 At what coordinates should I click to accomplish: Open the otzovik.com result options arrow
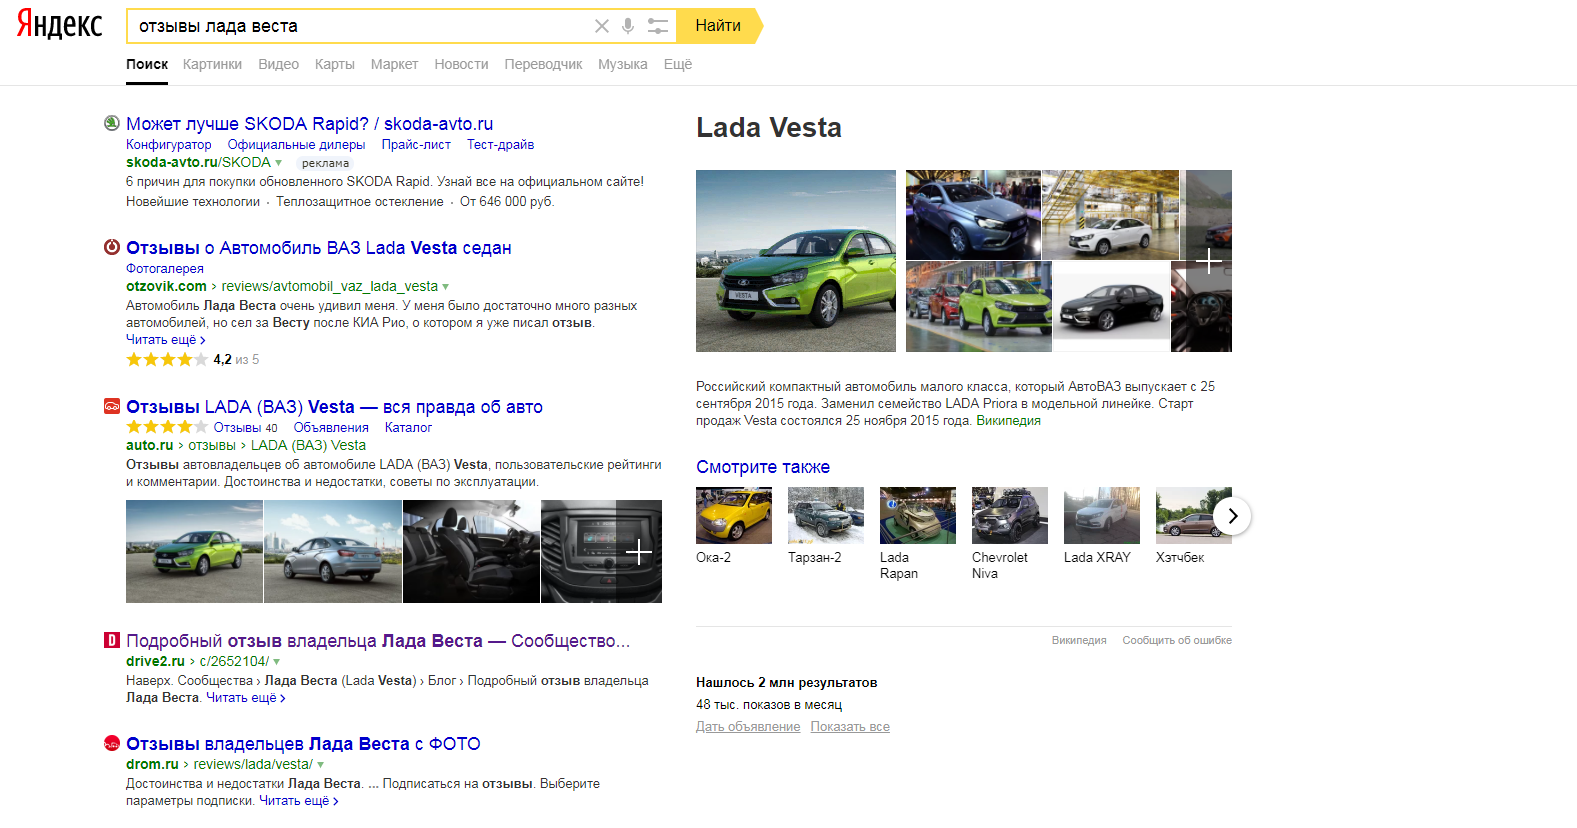446,287
